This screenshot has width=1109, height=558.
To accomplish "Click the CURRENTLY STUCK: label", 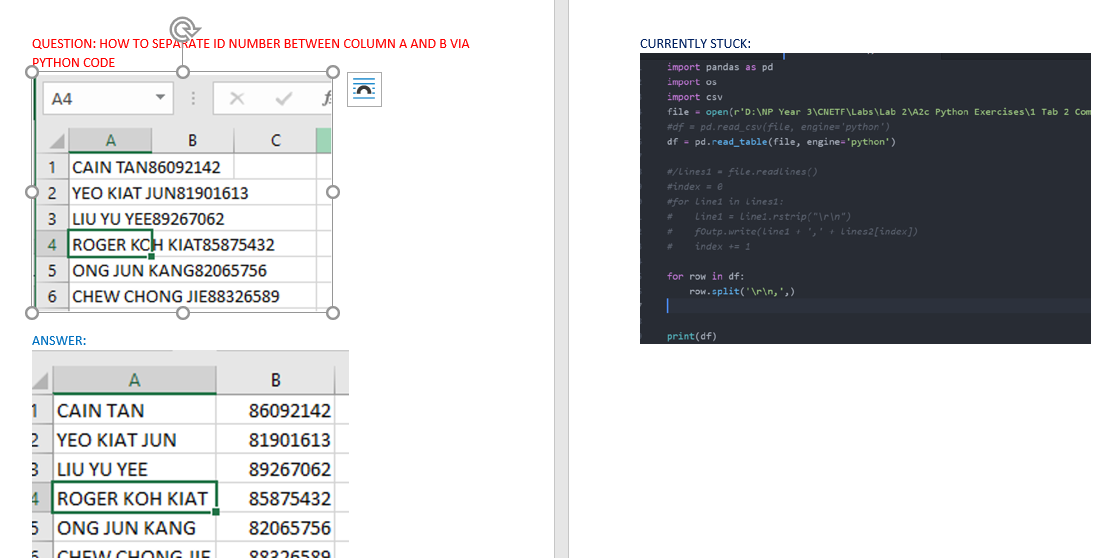I will coord(695,44).
